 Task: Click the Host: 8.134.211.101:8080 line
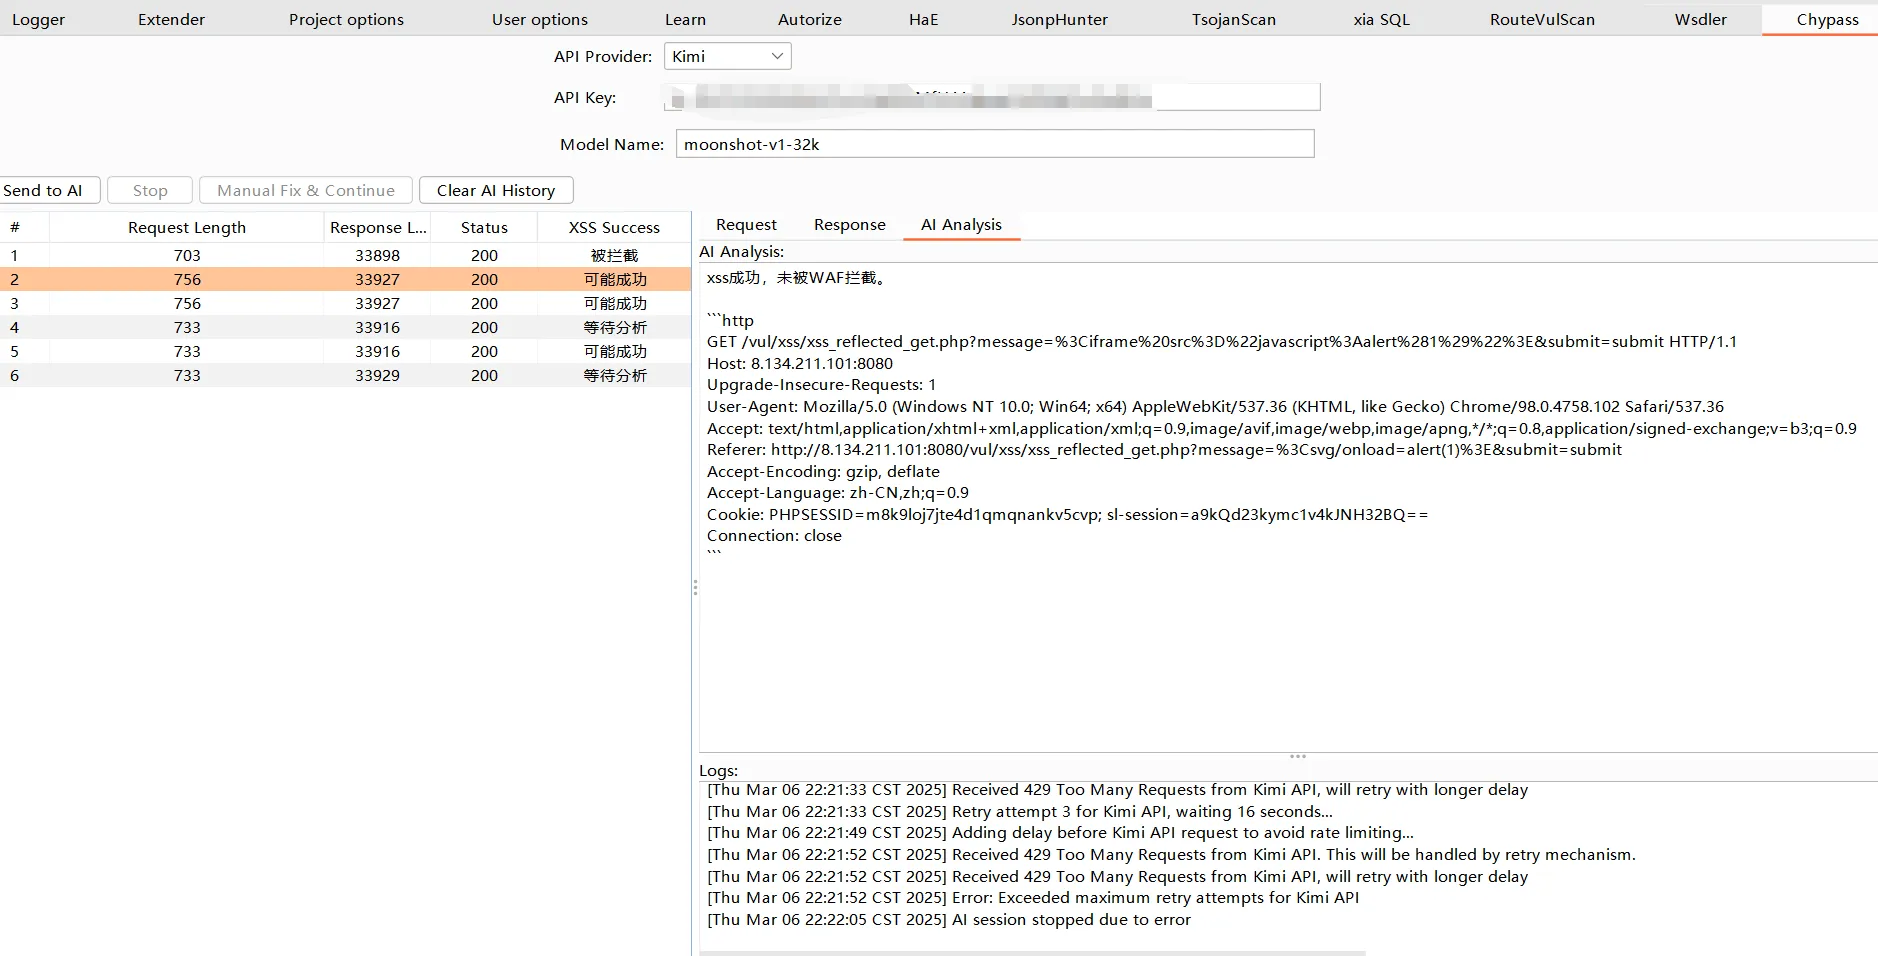point(800,364)
